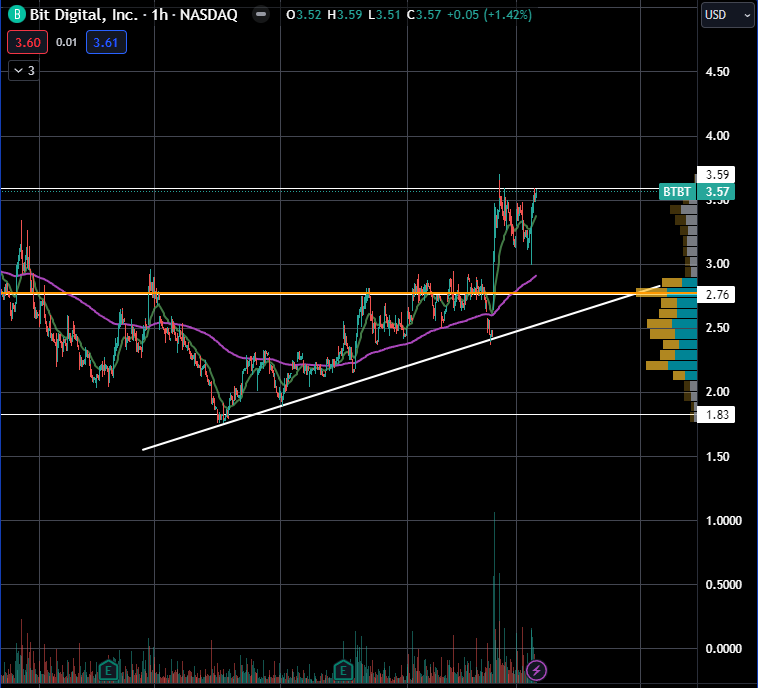Click the 1.83 horizontal line price label
The height and width of the screenshot is (688, 758).
(716, 414)
